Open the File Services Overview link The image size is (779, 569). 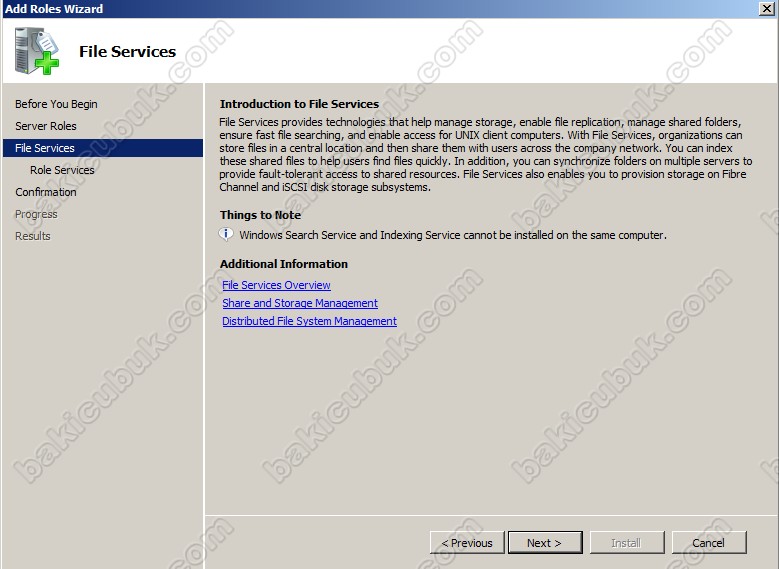pyautogui.click(x=276, y=285)
